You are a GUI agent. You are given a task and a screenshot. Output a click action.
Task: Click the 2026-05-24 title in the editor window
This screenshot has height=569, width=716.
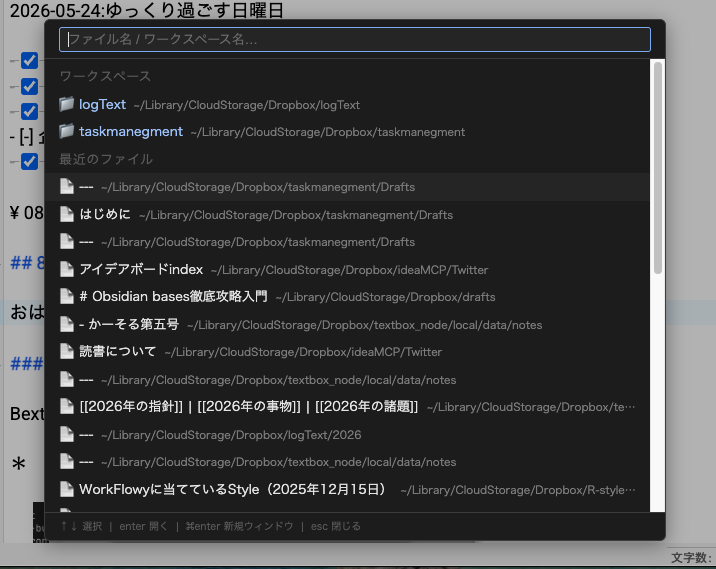146,10
